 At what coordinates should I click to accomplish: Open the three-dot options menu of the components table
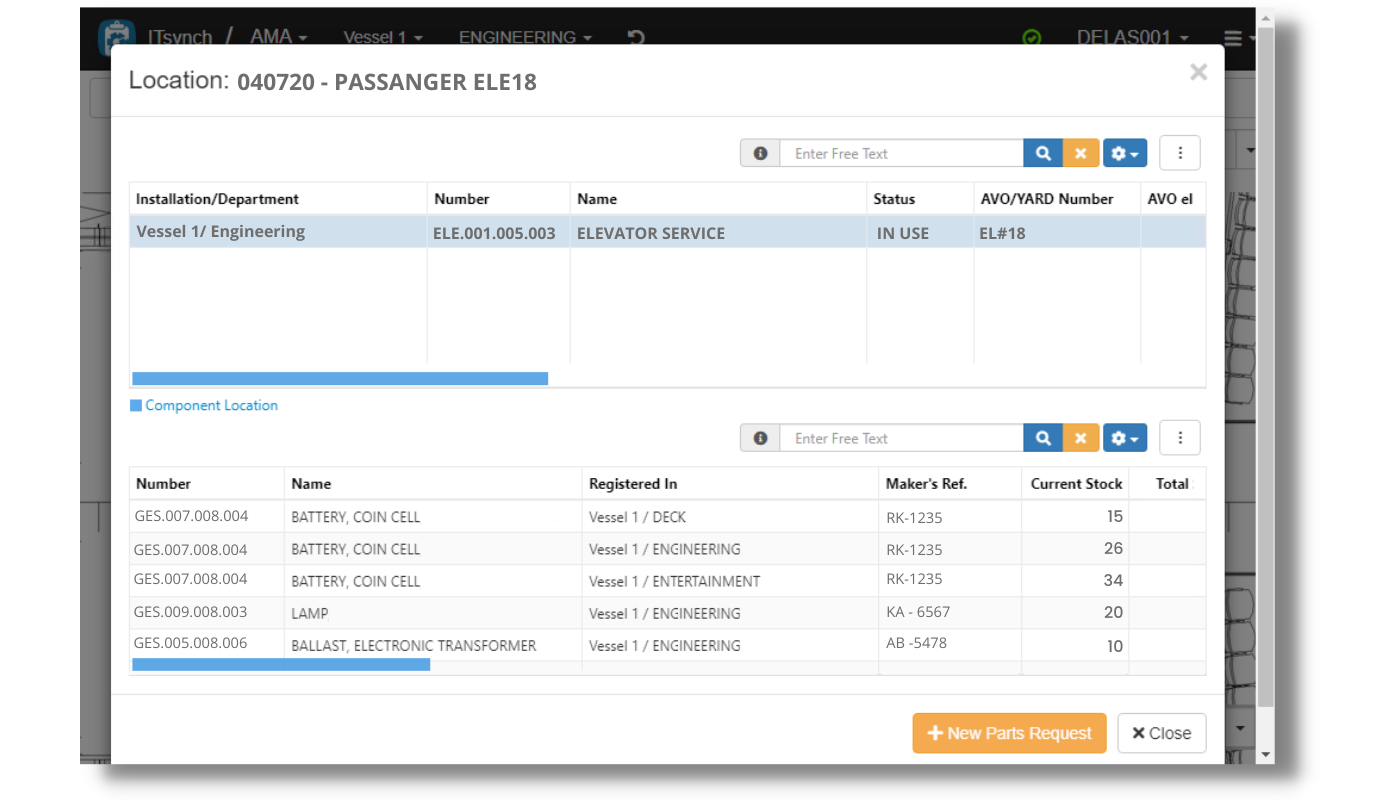tap(1180, 152)
